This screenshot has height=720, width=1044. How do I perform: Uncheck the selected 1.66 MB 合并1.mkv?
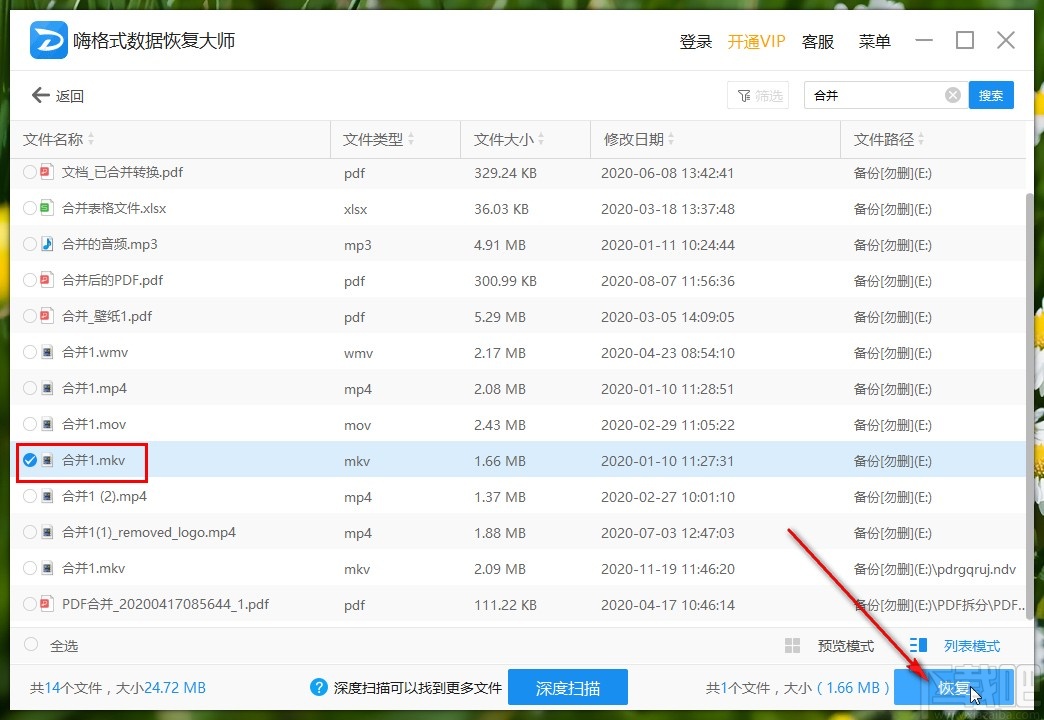(29, 460)
